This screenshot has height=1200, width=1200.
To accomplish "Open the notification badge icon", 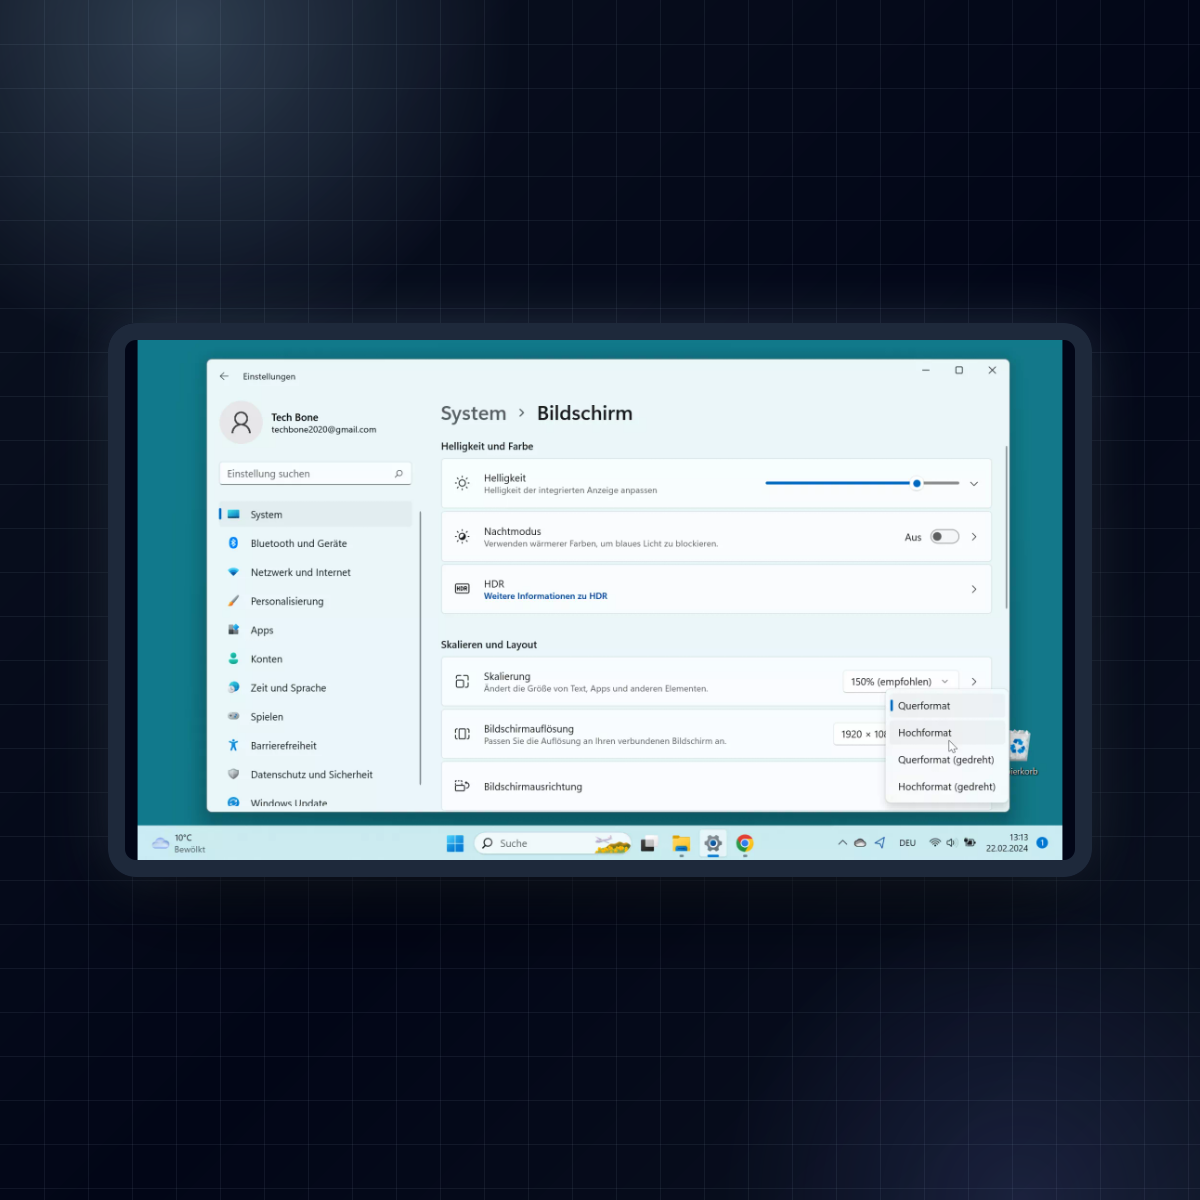I will [1042, 843].
